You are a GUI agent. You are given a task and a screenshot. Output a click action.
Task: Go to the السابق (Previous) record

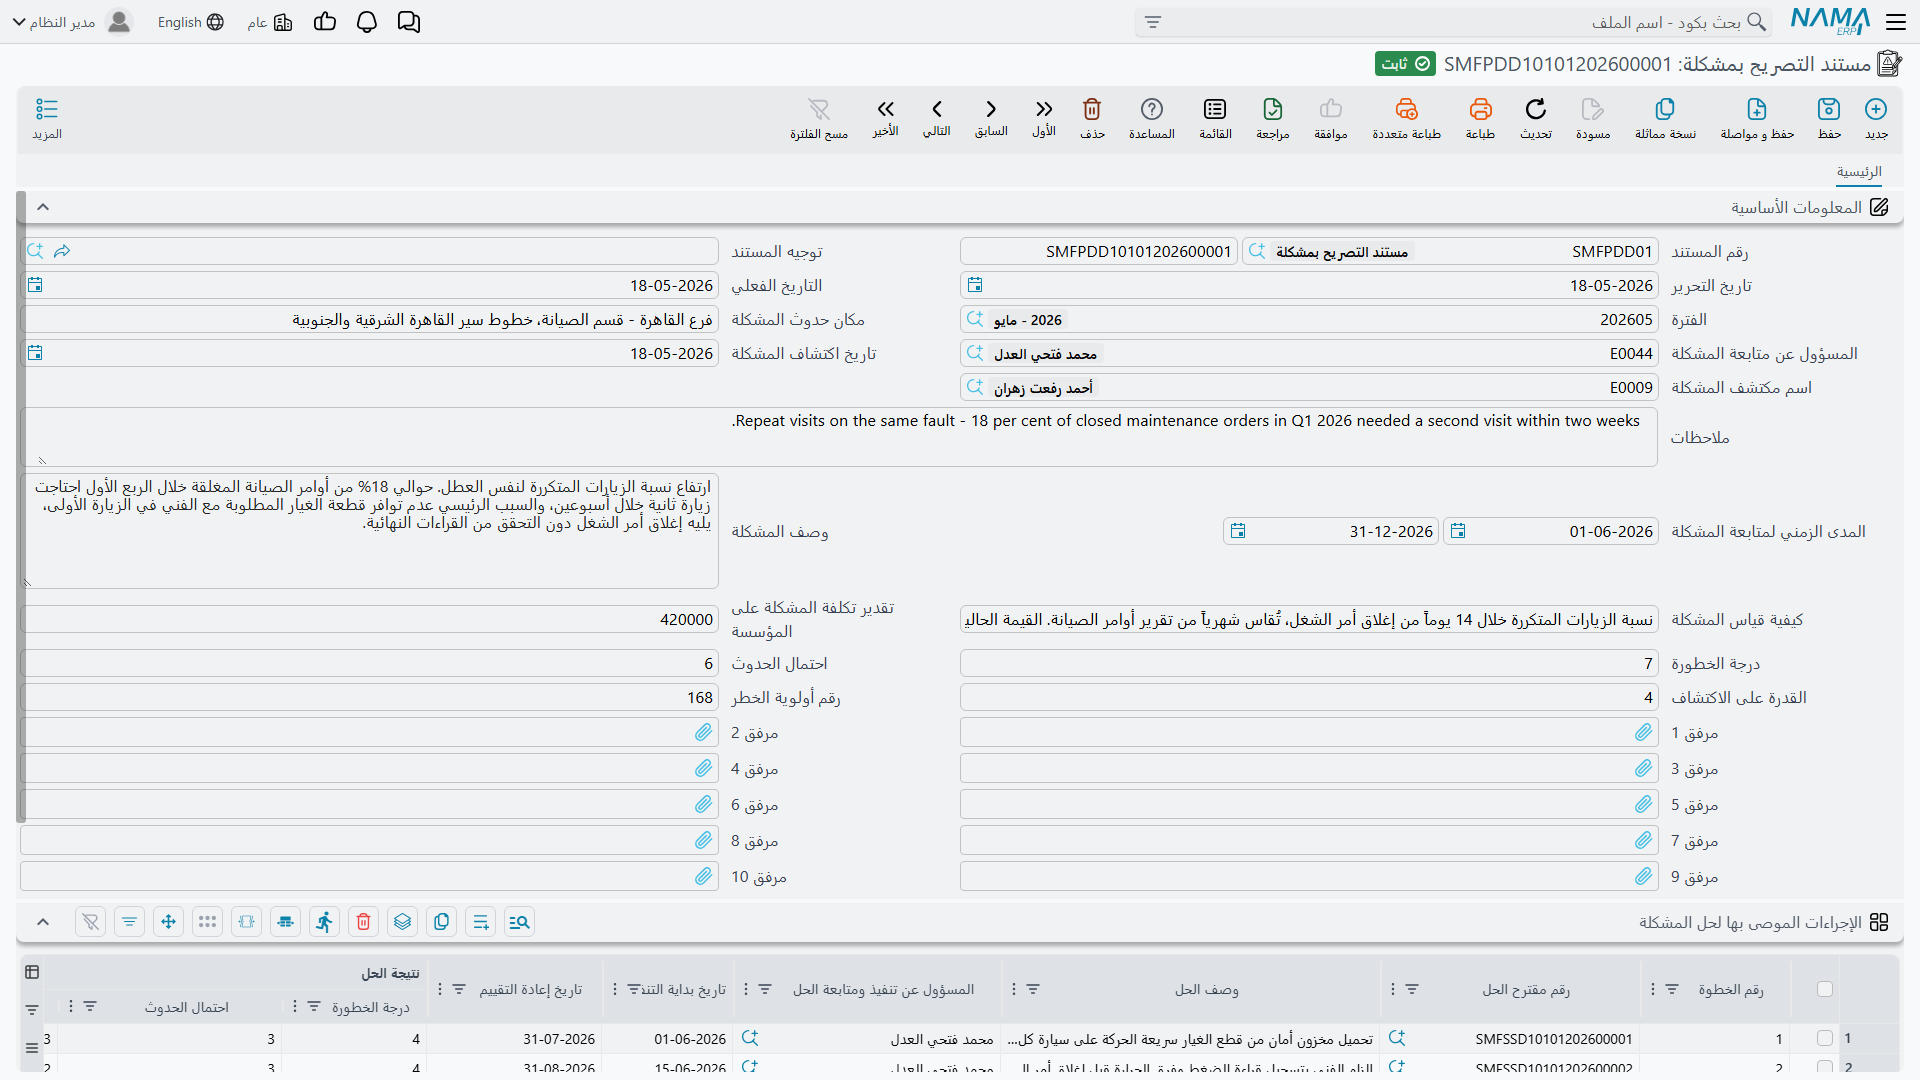click(991, 109)
